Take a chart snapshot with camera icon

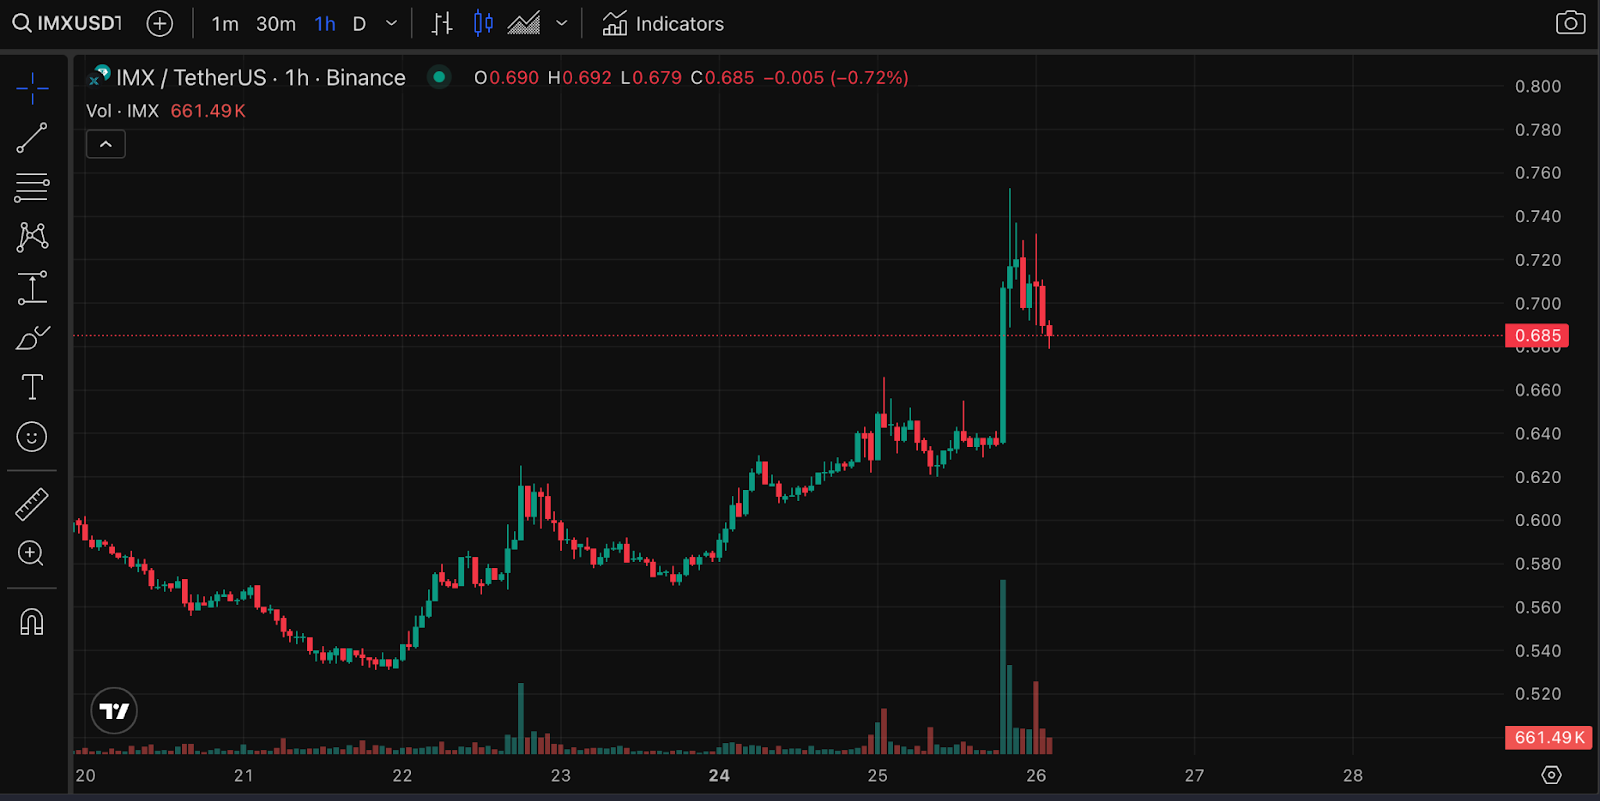(x=1570, y=23)
